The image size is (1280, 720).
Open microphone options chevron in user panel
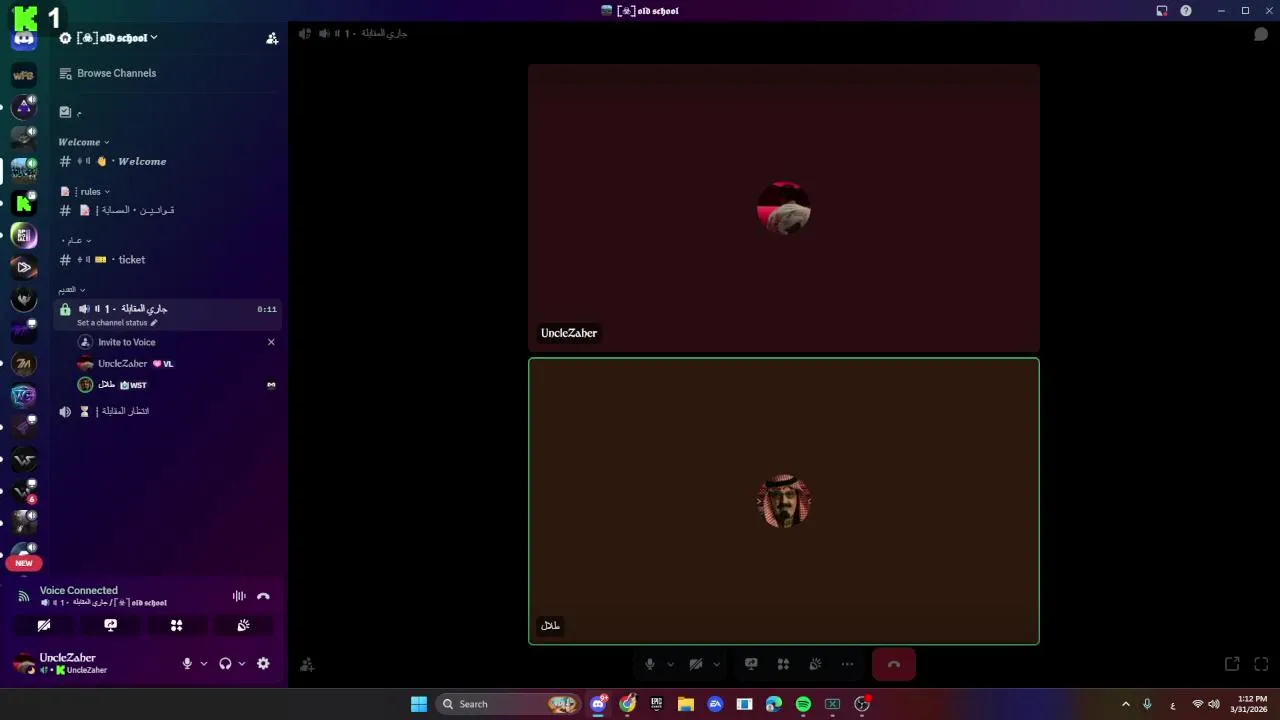[x=204, y=663]
